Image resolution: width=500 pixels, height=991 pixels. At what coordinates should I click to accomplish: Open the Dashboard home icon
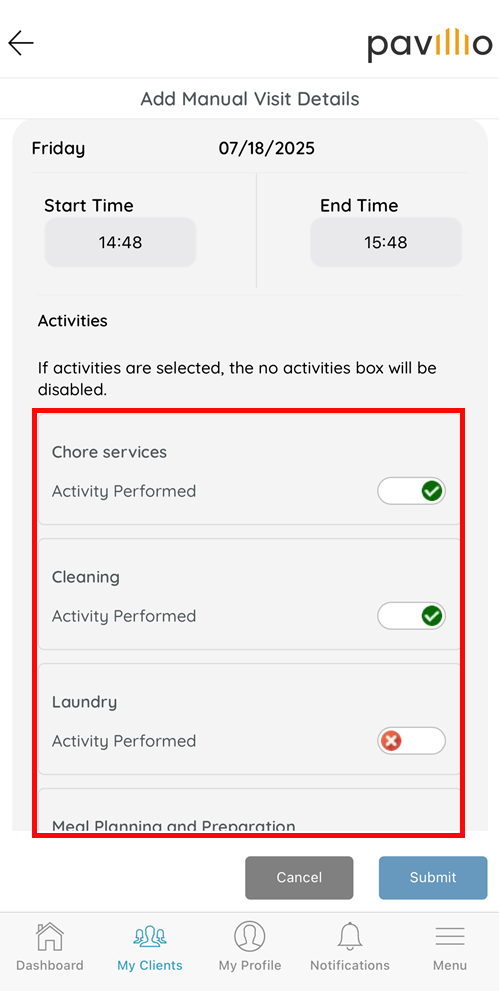50,937
